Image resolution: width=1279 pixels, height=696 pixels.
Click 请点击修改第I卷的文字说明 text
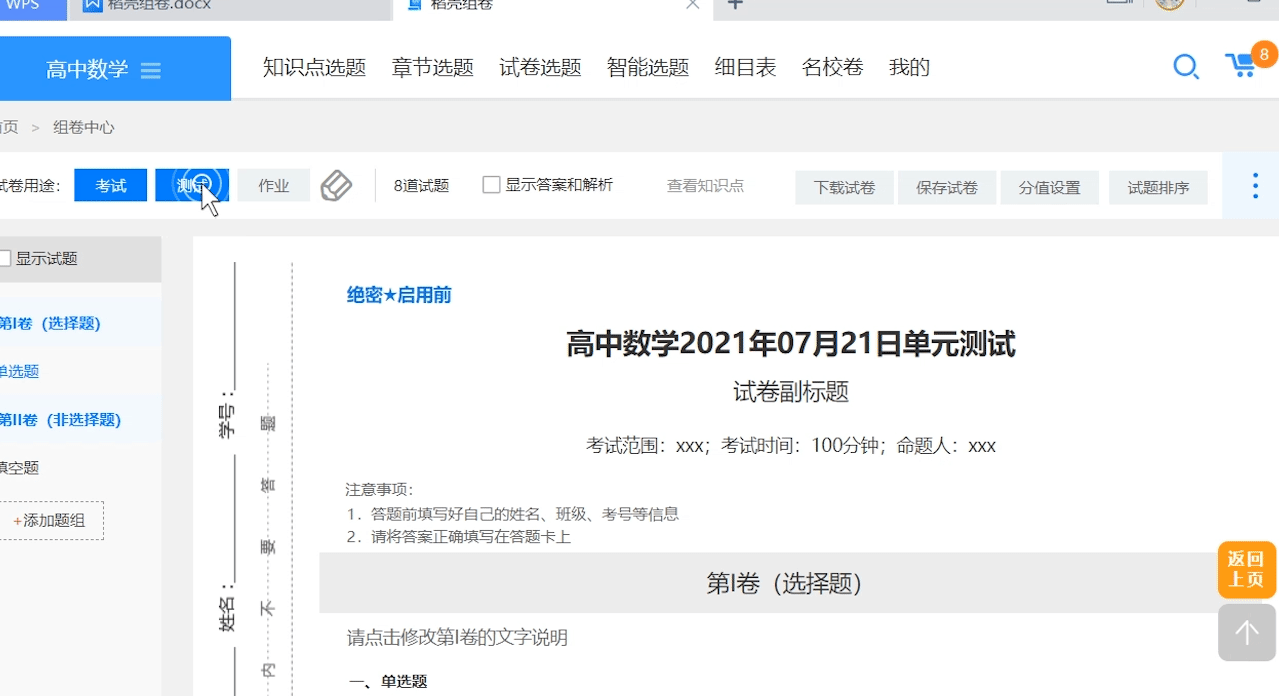(x=457, y=637)
